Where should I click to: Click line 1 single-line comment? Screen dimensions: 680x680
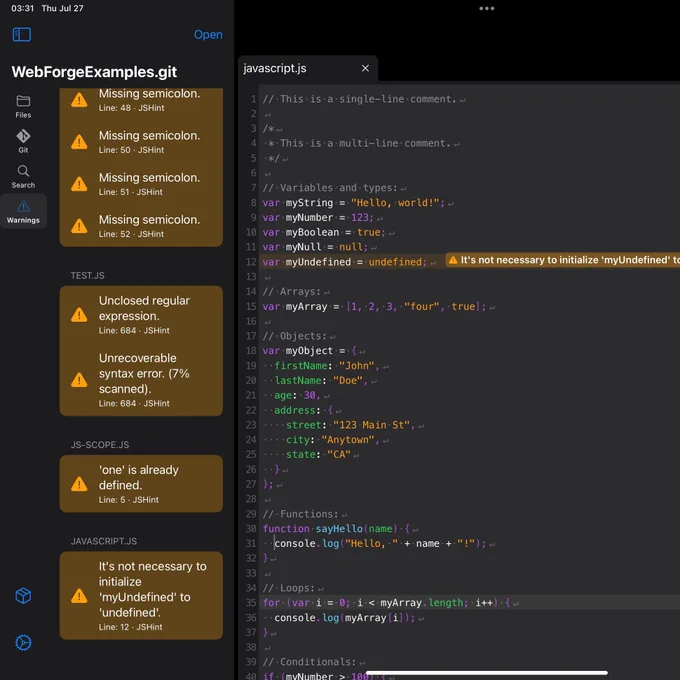[x=360, y=99]
